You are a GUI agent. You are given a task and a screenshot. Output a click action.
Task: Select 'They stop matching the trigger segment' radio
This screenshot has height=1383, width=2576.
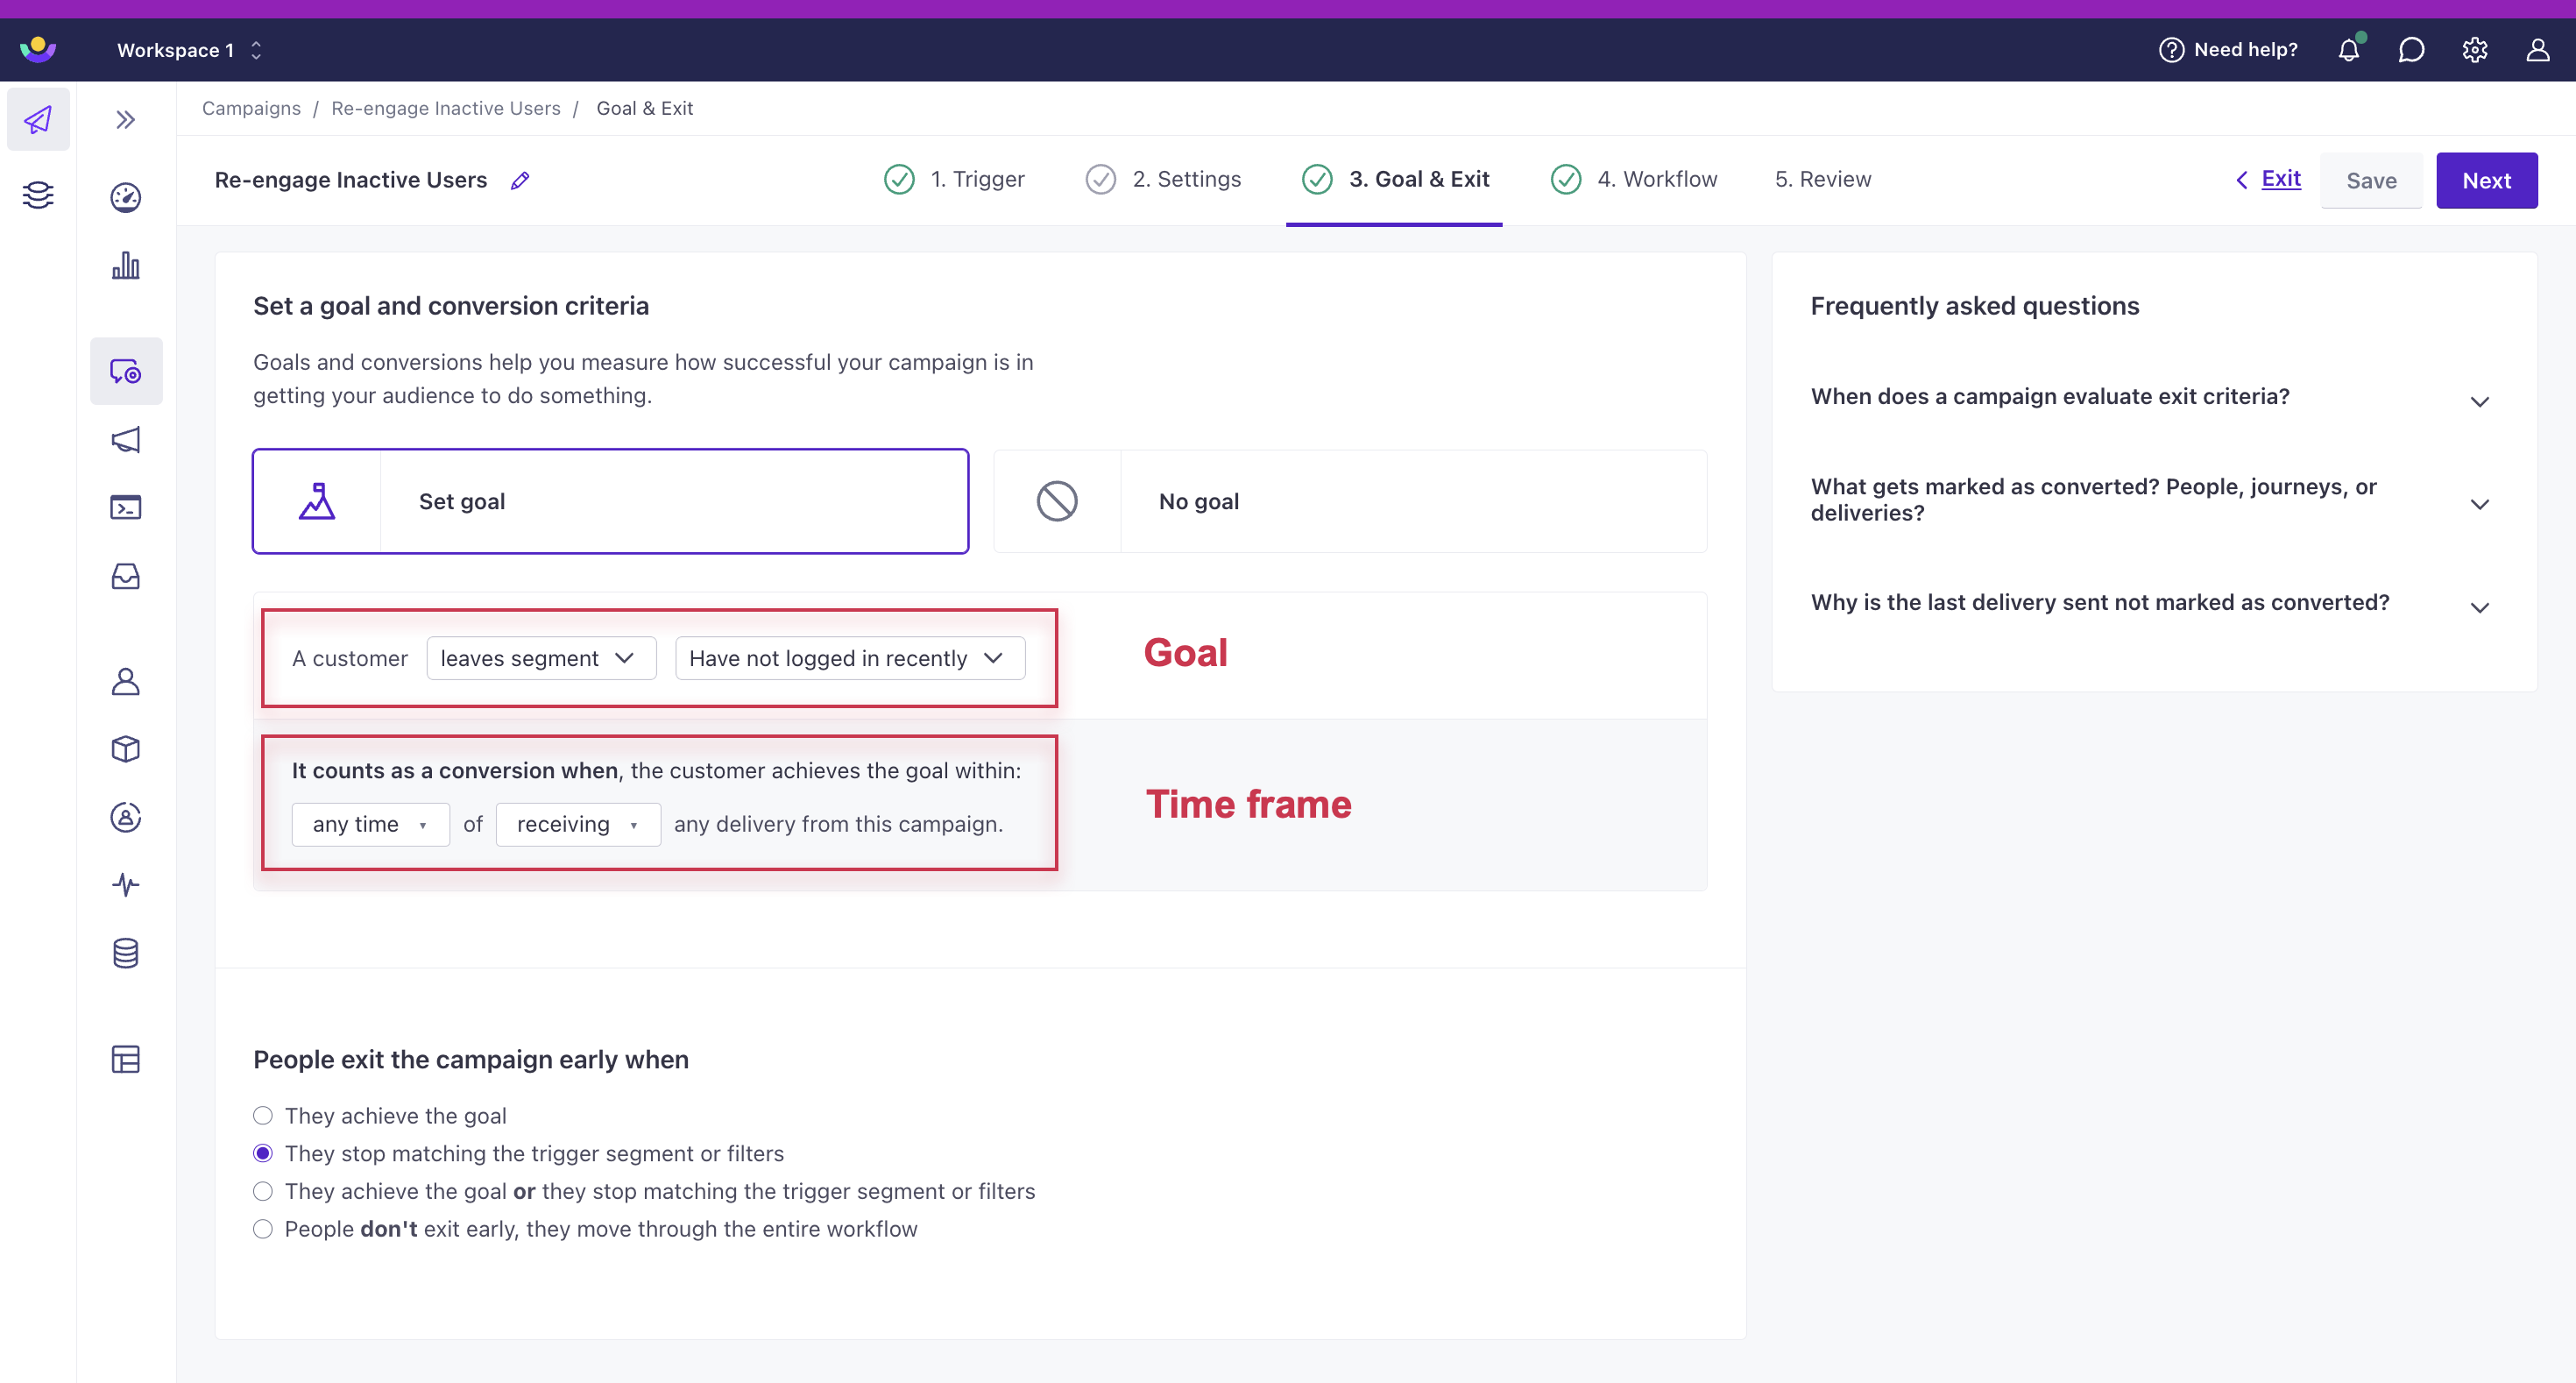(x=263, y=1153)
